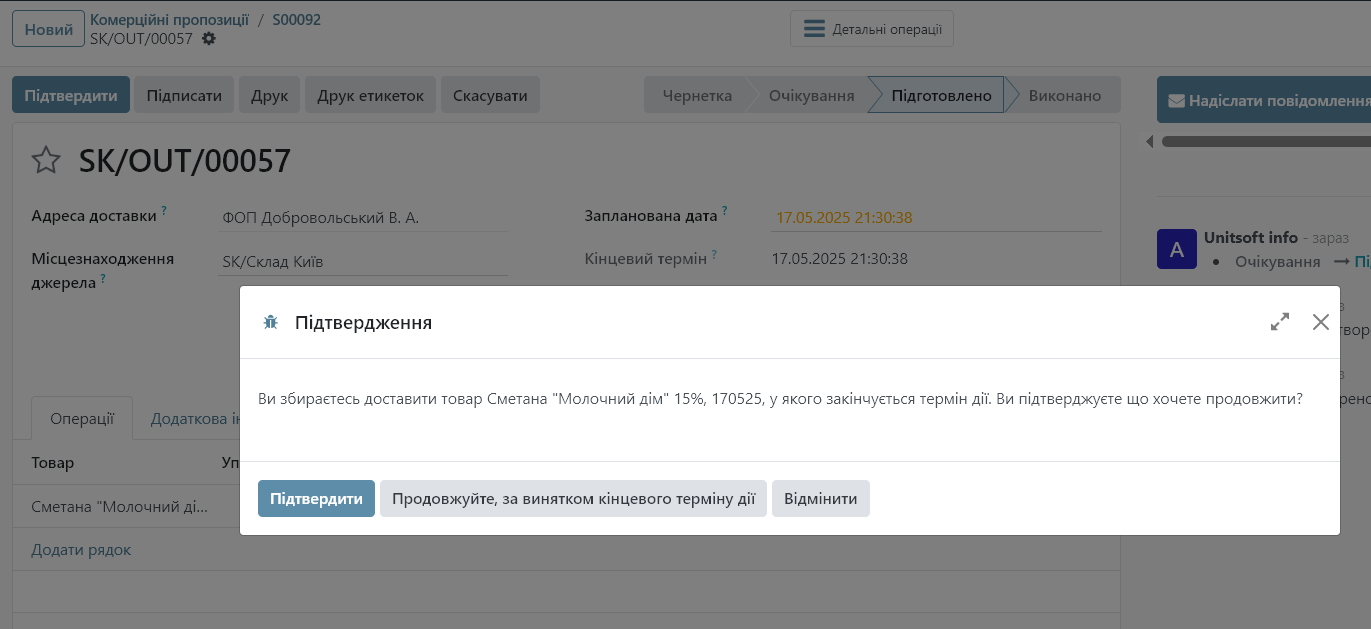The image size is (1371, 629).
Task: Click Продовжуйте, за винятком кінцевого терміну дії
Action: coord(573,498)
